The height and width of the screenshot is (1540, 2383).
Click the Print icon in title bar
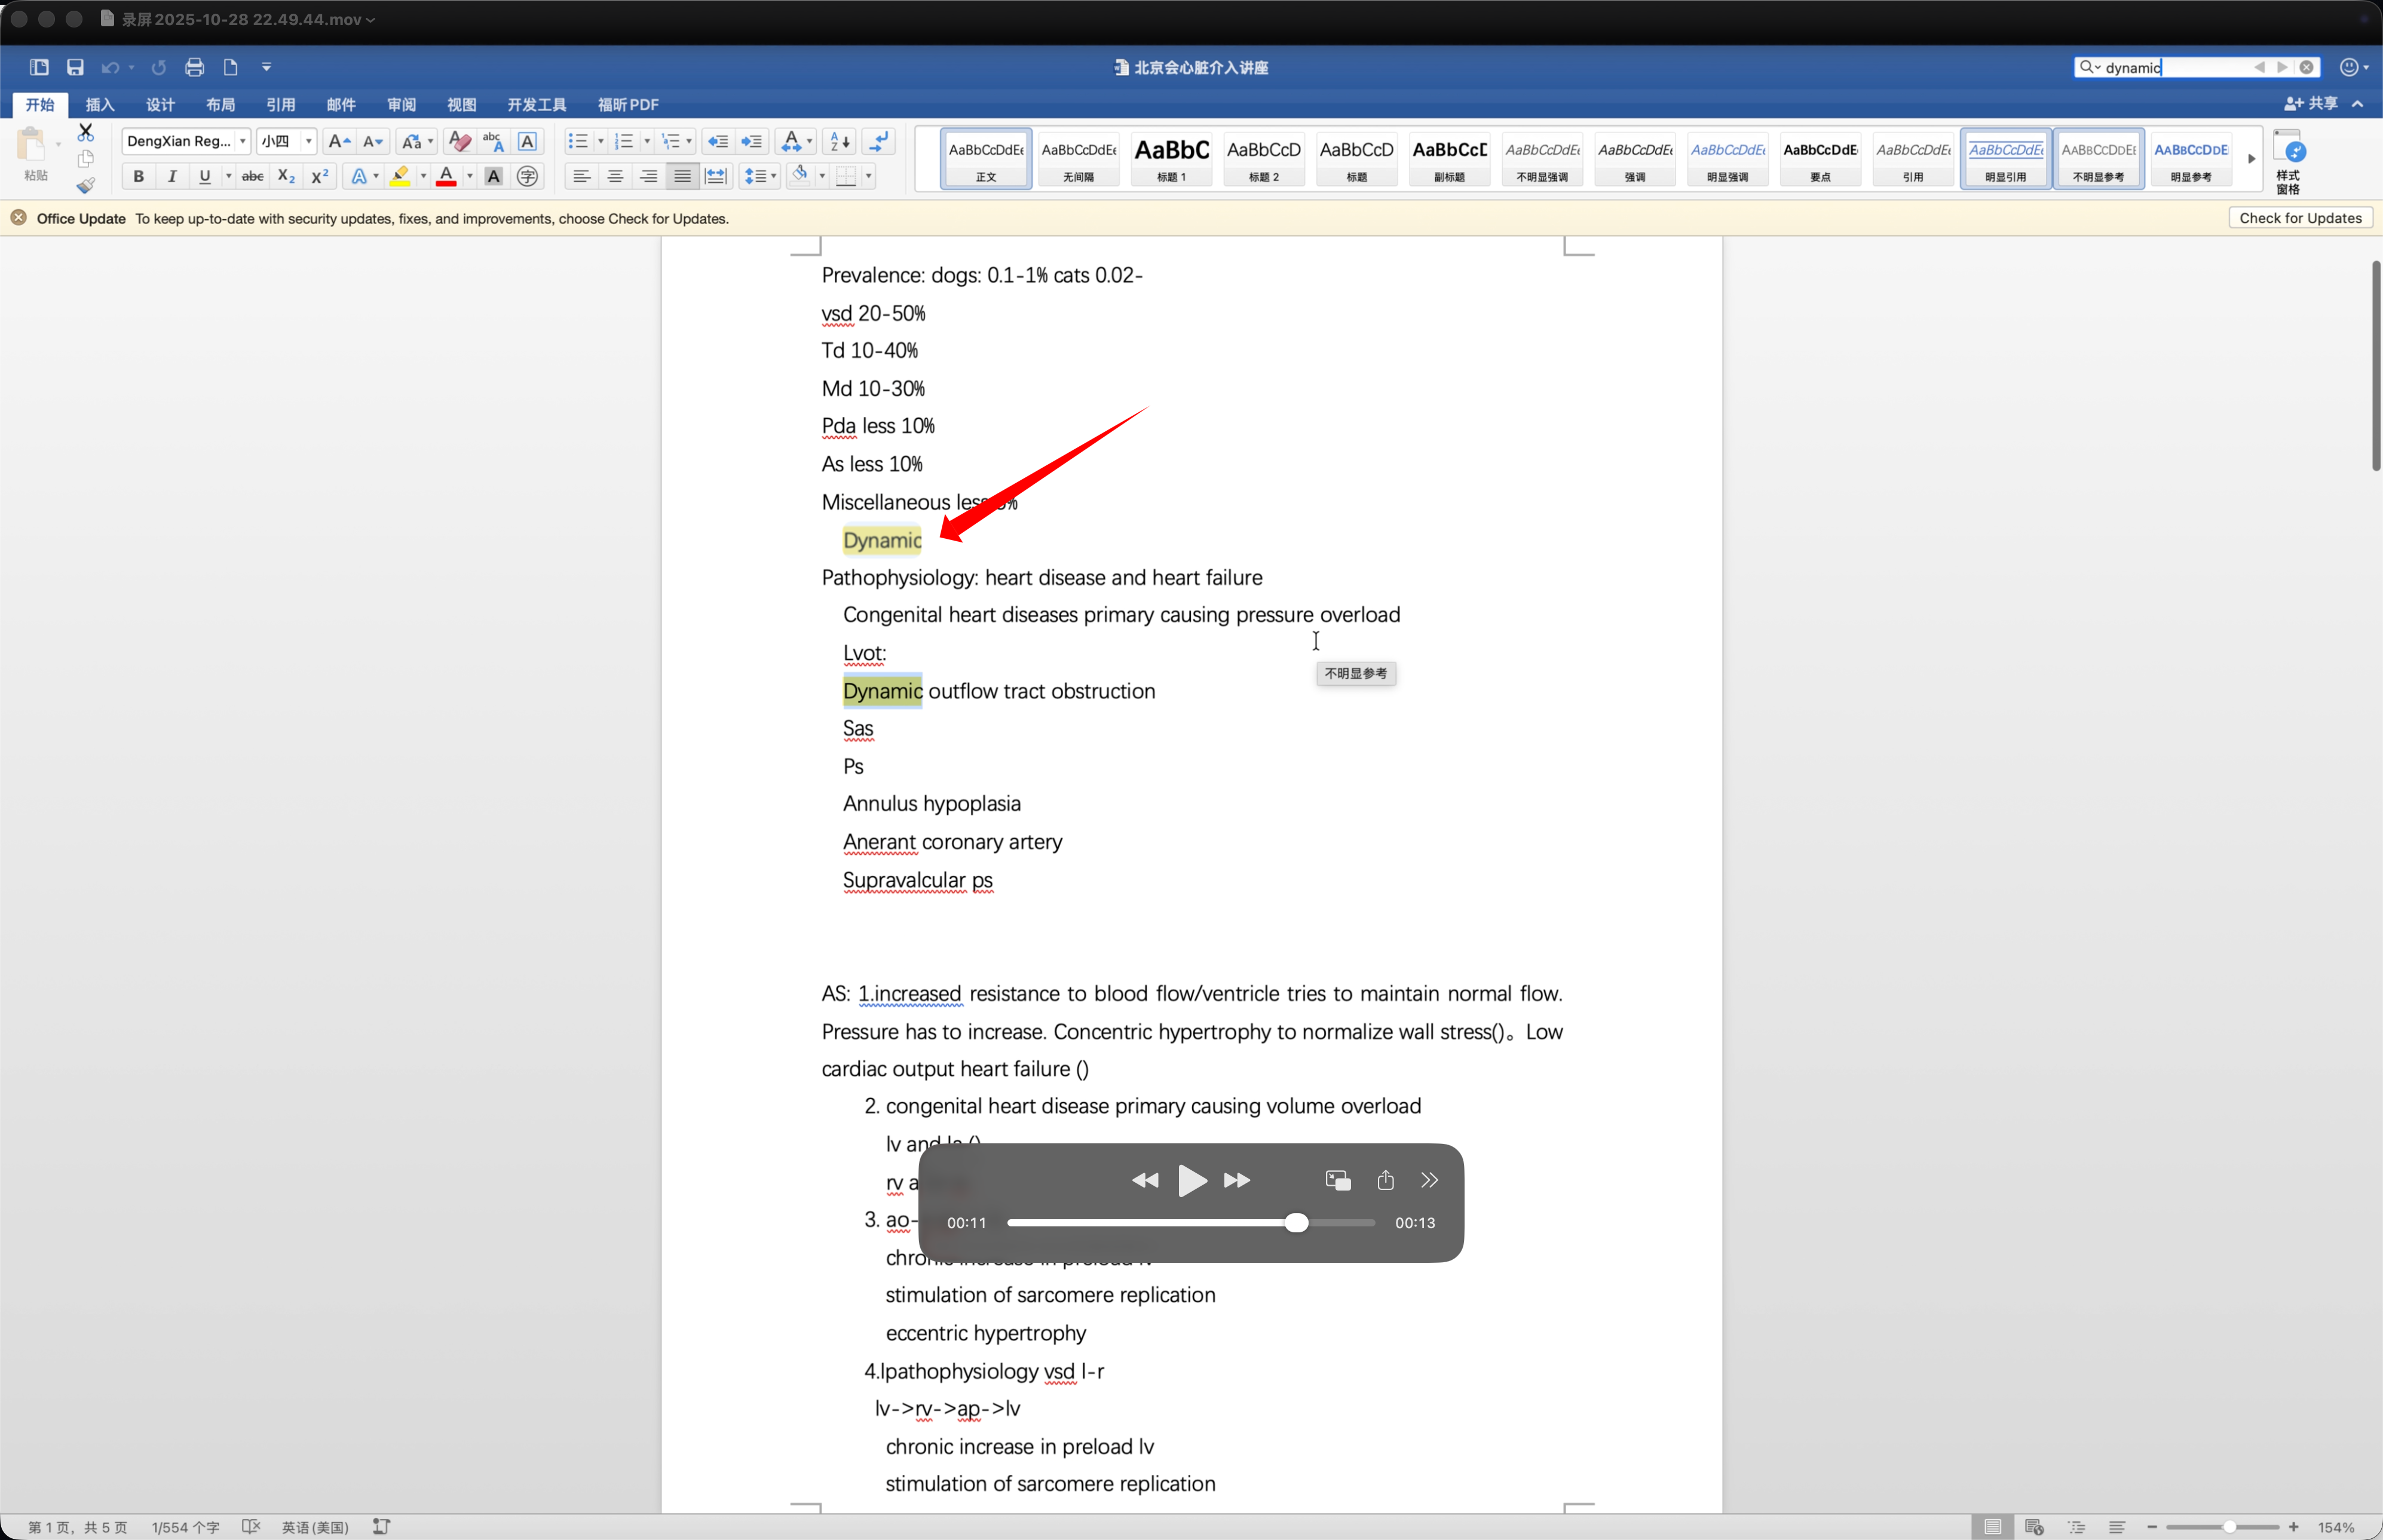tap(194, 67)
